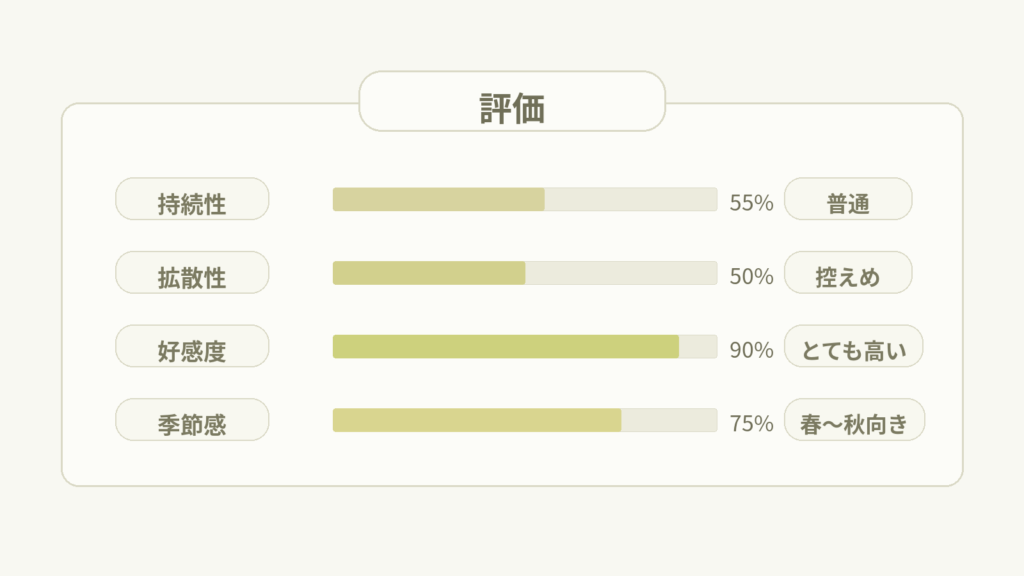This screenshot has height=576, width=1024.
Task: Click the unfilled part of 拡散性 bar
Action: pyautogui.click(x=621, y=273)
